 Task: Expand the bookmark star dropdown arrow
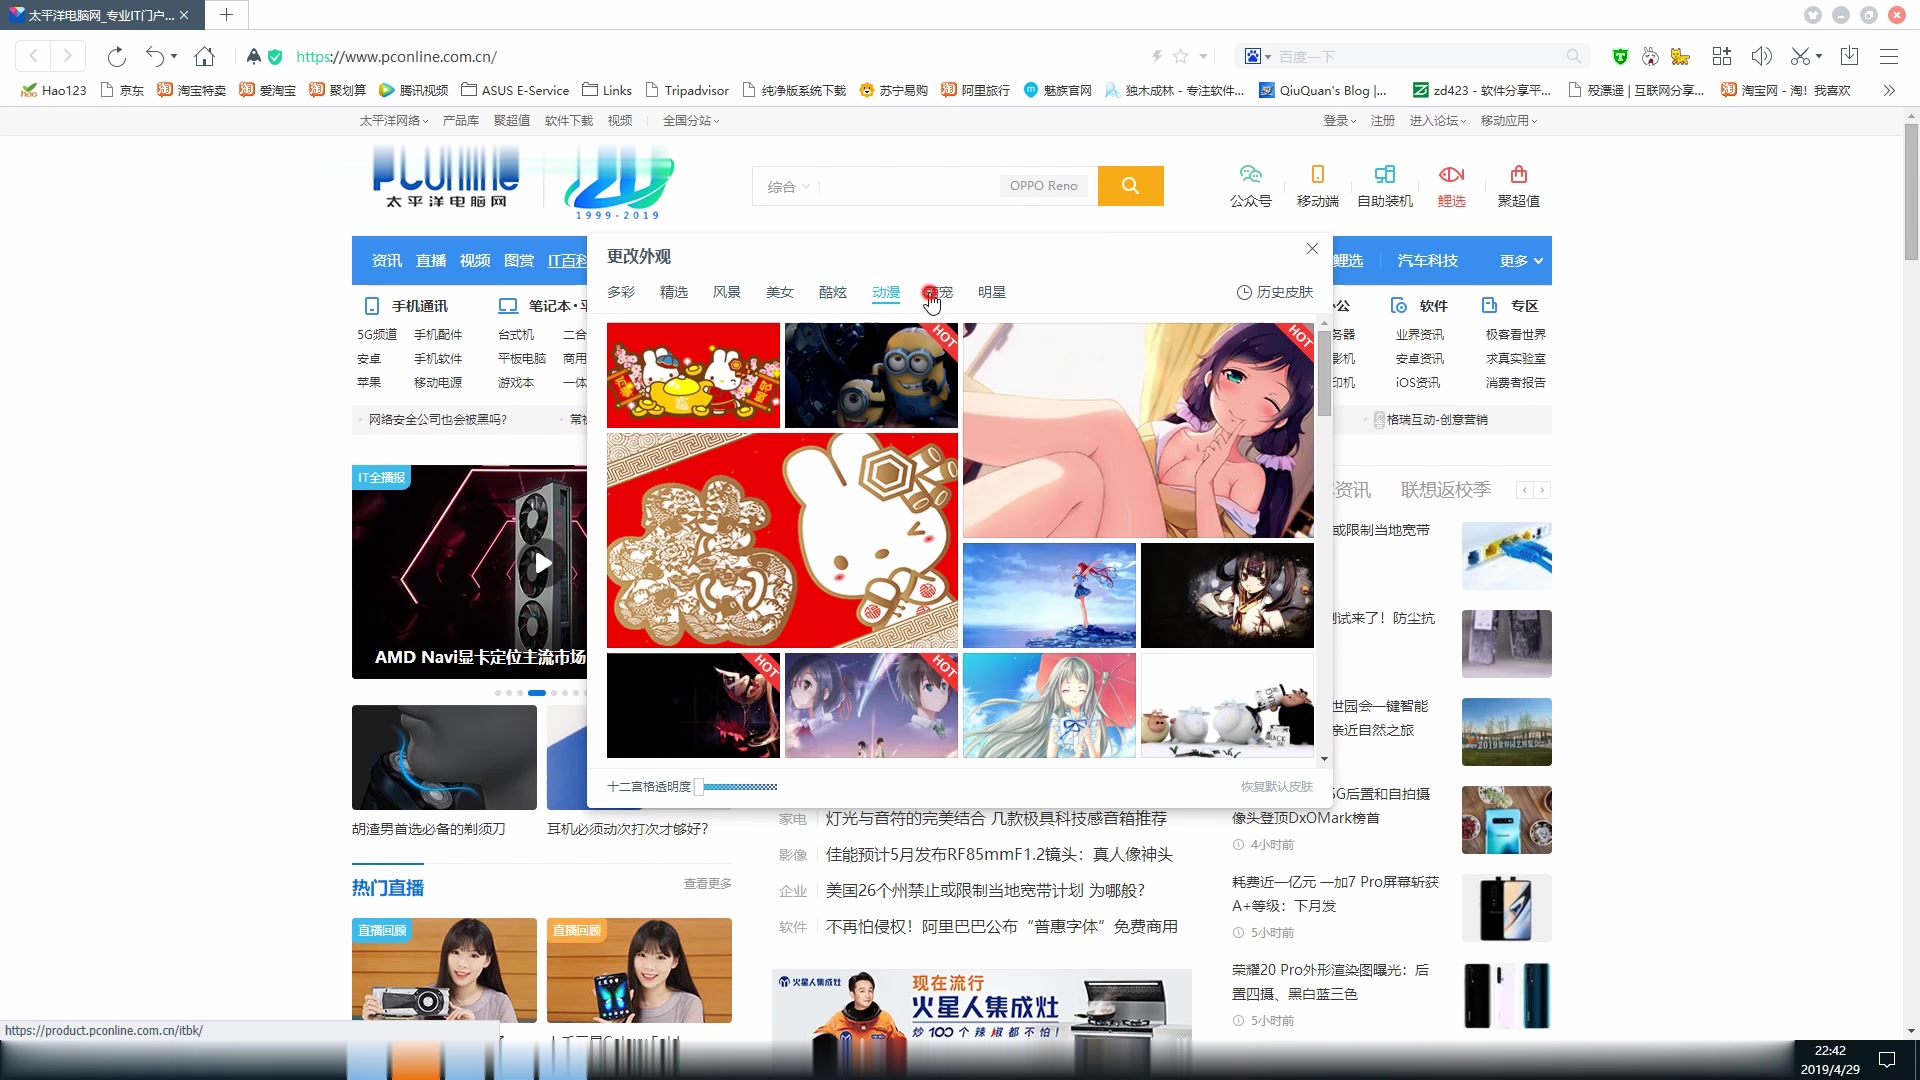click(x=1203, y=57)
